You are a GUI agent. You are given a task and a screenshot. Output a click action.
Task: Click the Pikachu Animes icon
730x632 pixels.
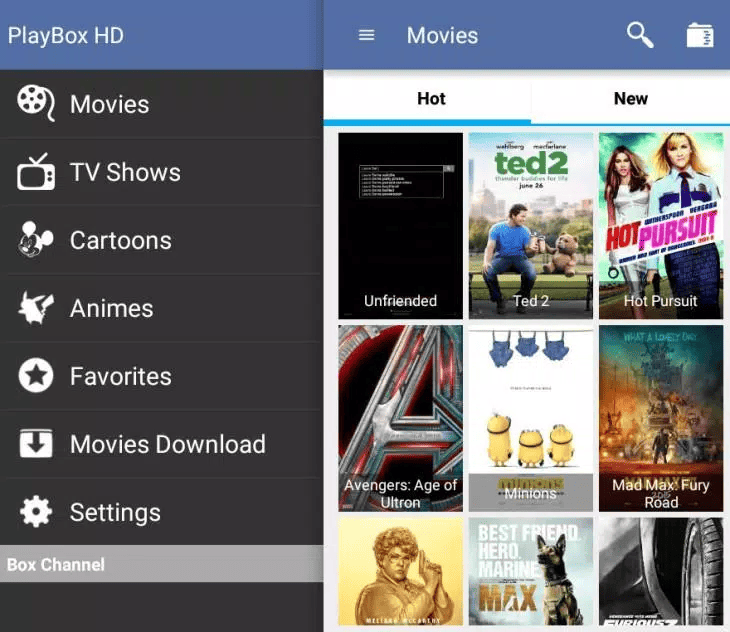pyautogui.click(x=36, y=307)
